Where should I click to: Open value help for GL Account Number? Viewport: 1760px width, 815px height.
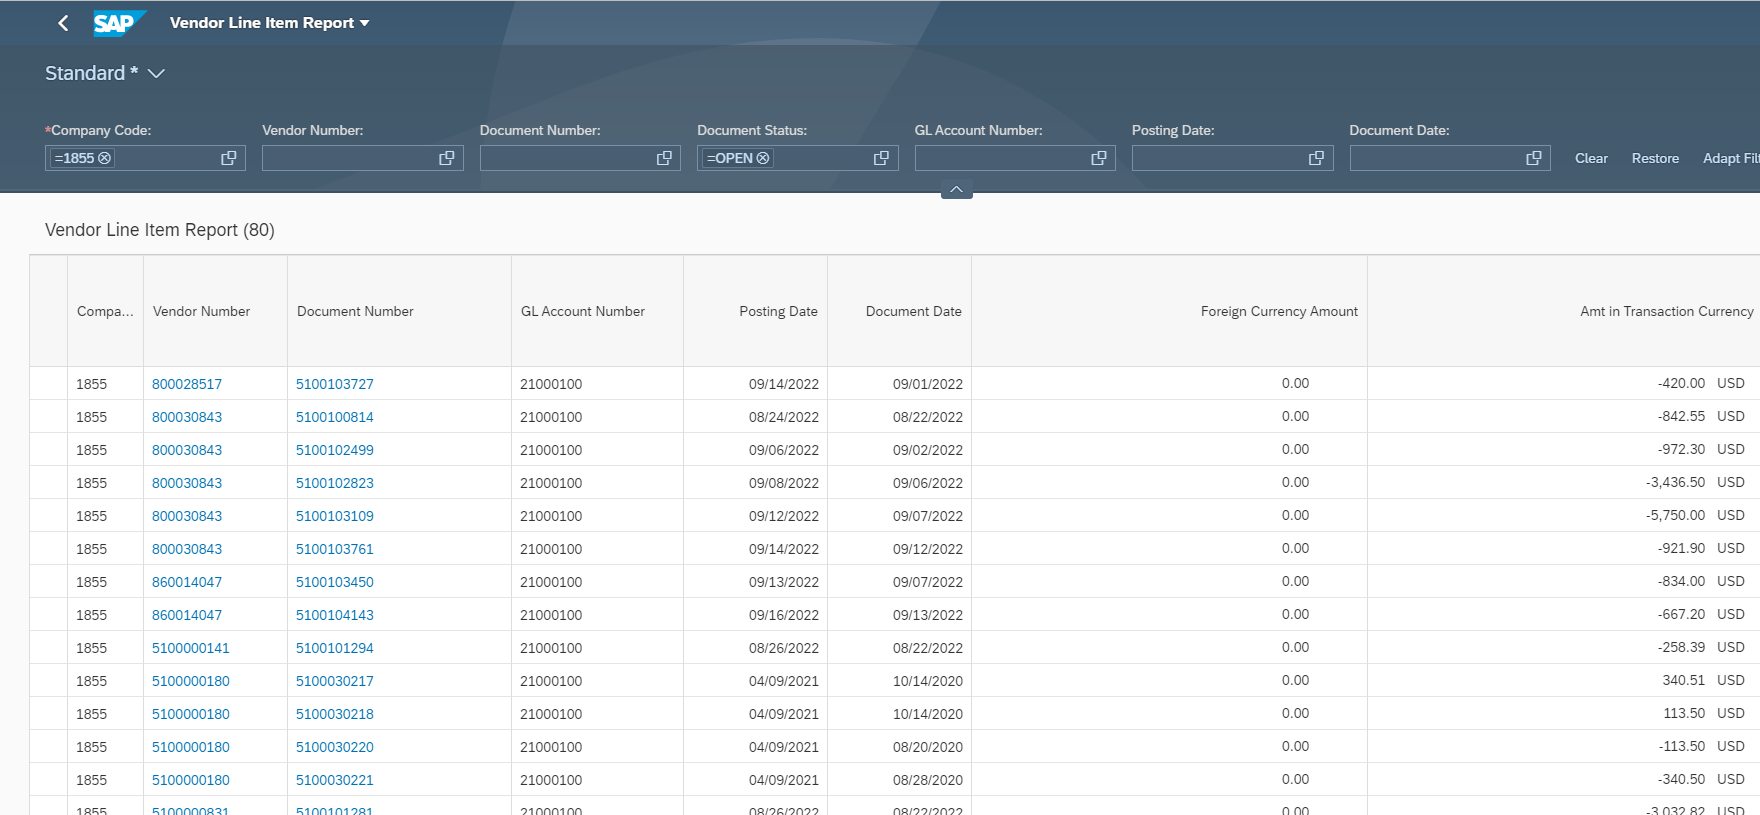(x=1099, y=158)
